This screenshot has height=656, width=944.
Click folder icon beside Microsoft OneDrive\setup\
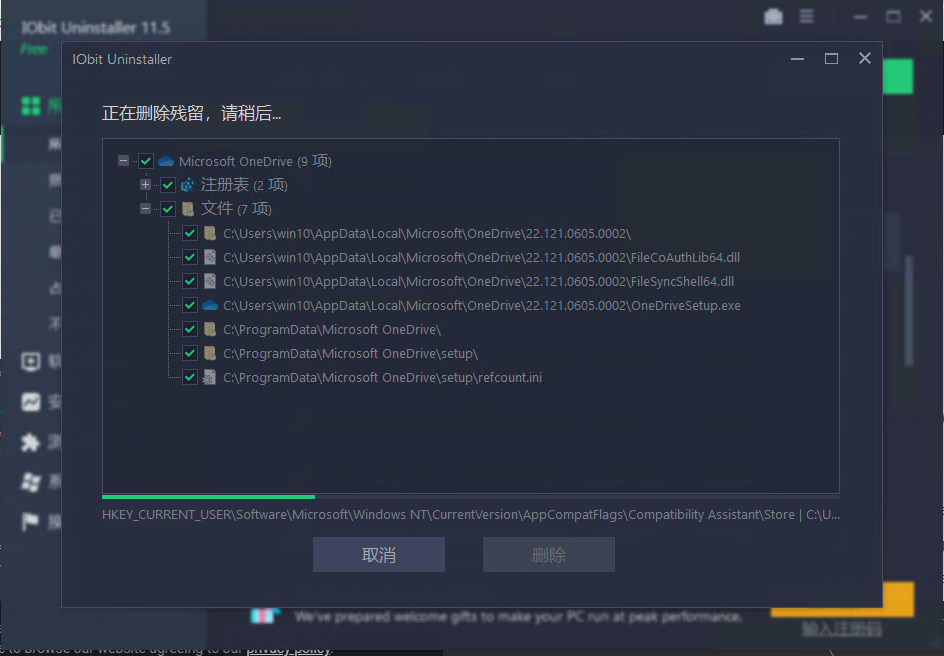pyautogui.click(x=210, y=353)
